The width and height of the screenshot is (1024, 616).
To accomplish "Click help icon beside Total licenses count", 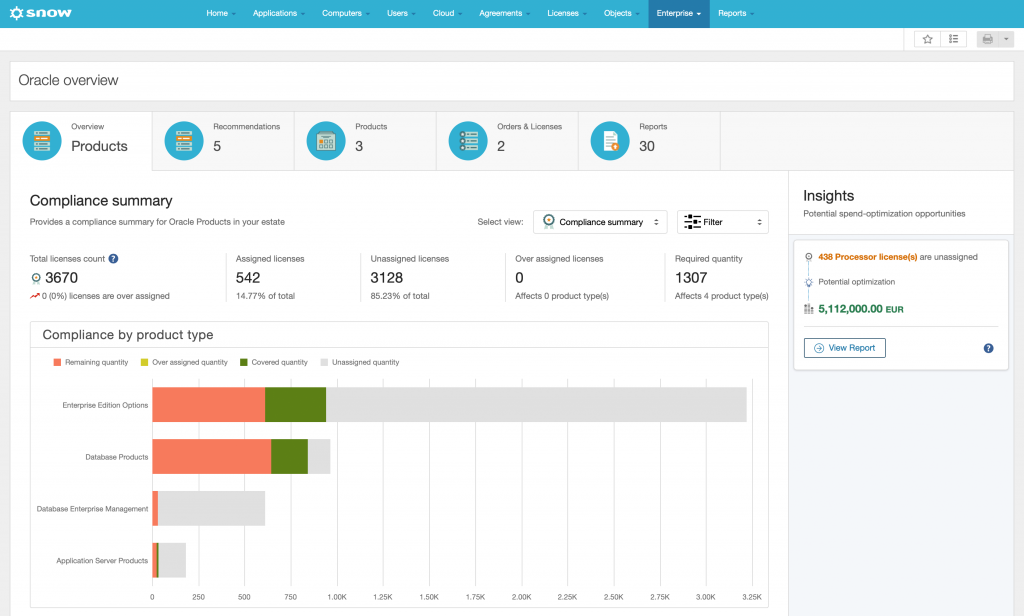I will (114, 259).
